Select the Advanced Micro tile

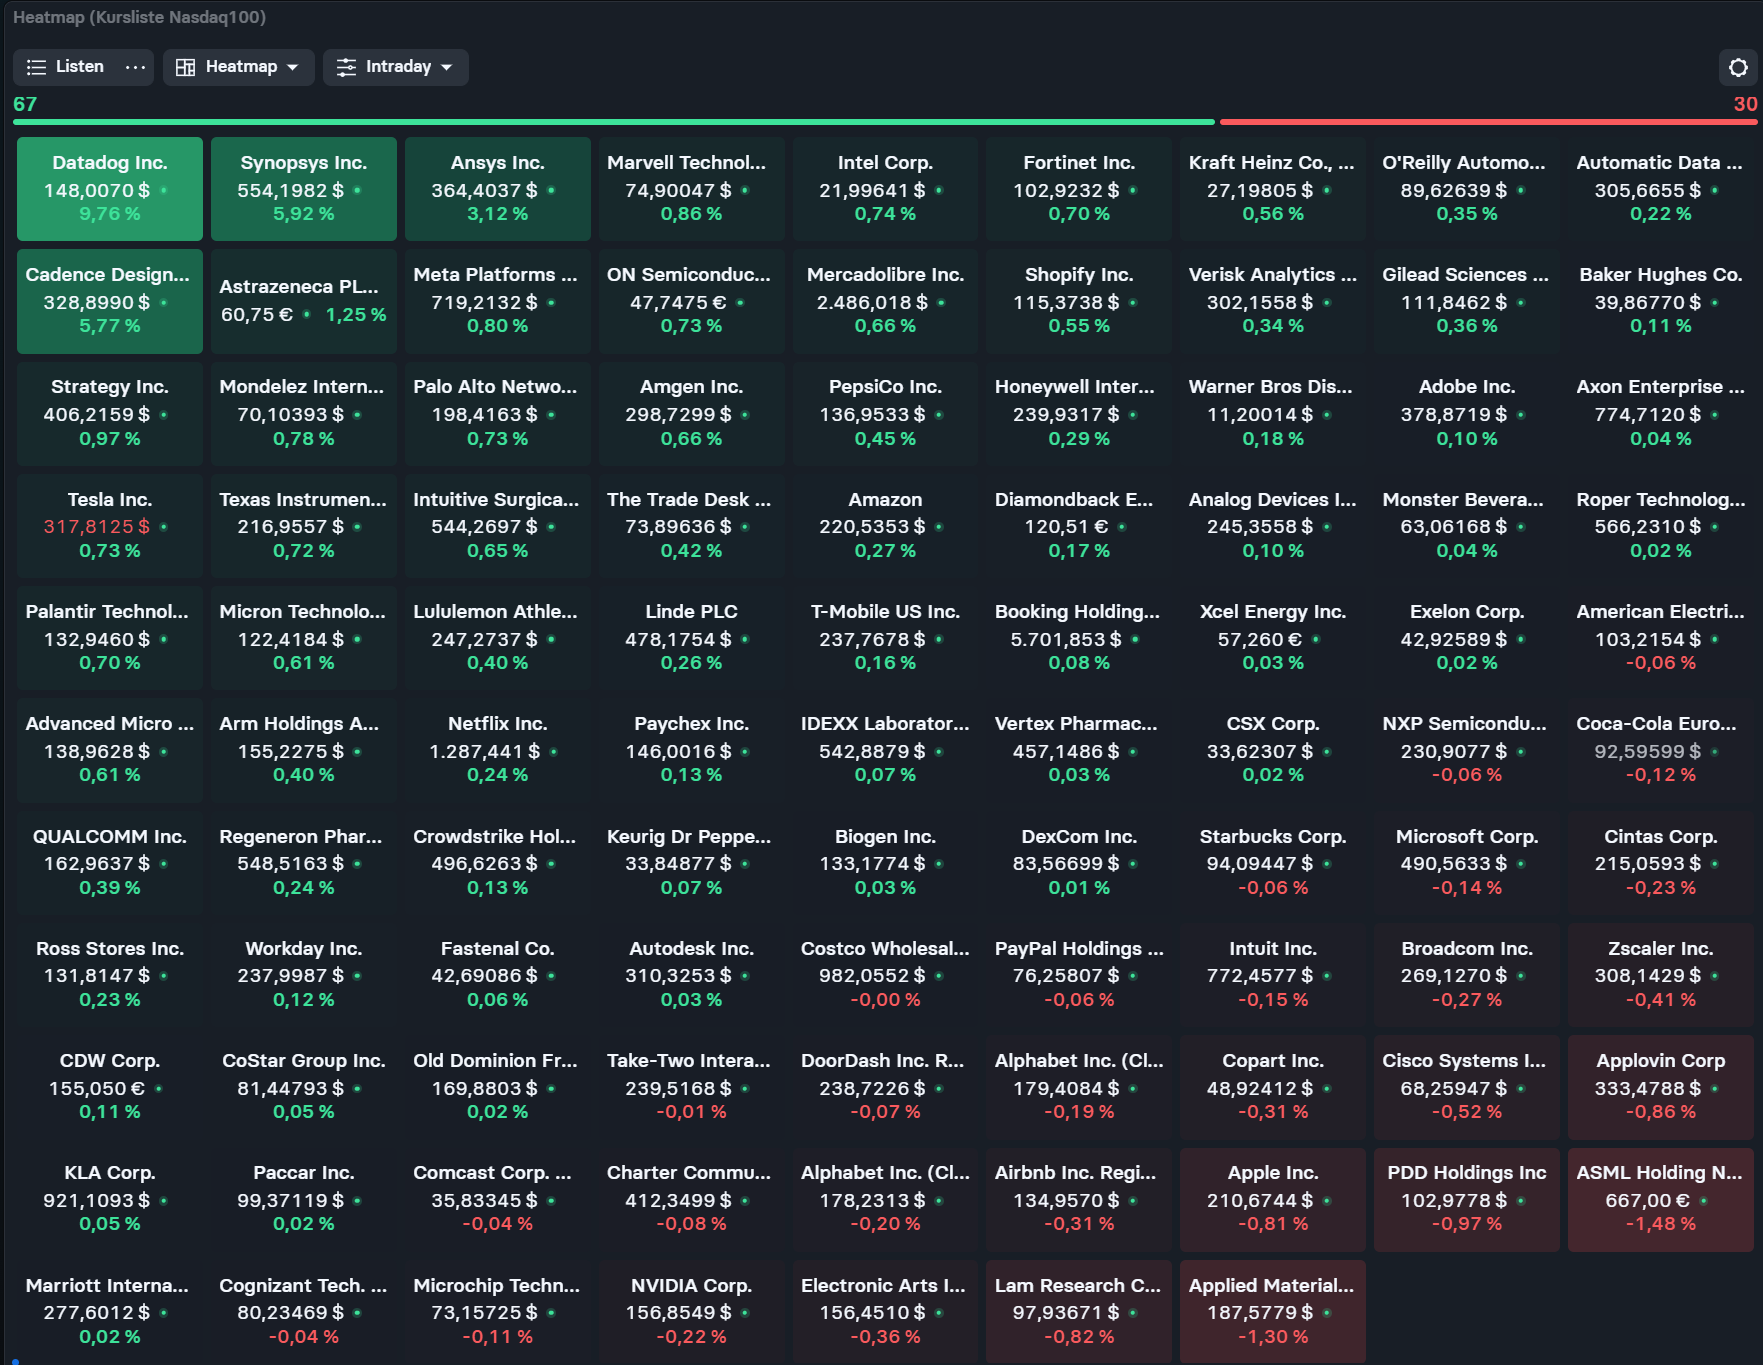[x=110, y=750]
